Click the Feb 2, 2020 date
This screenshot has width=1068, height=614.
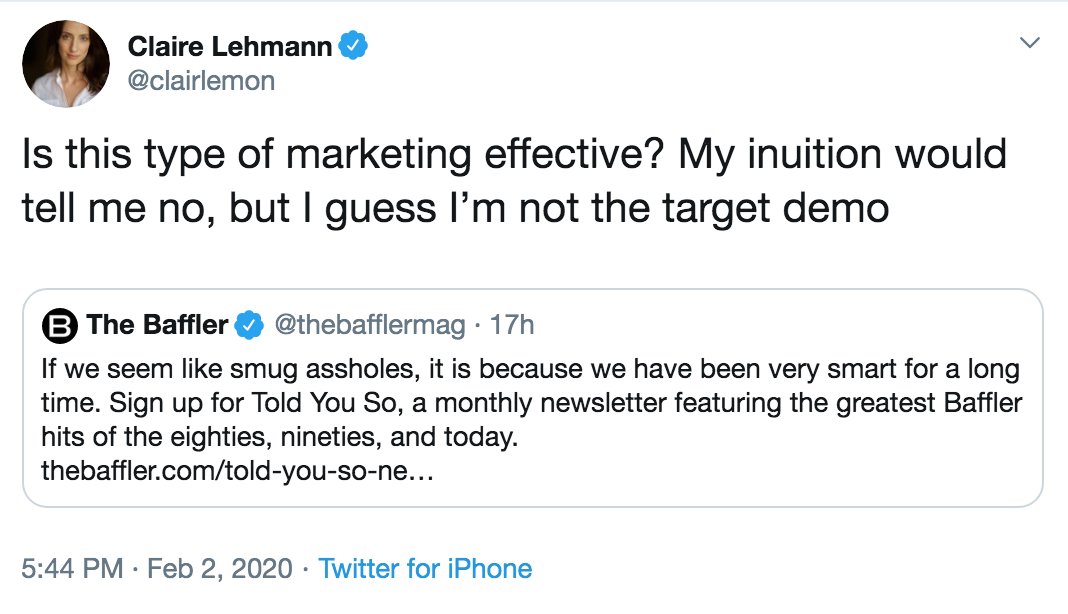[220, 569]
